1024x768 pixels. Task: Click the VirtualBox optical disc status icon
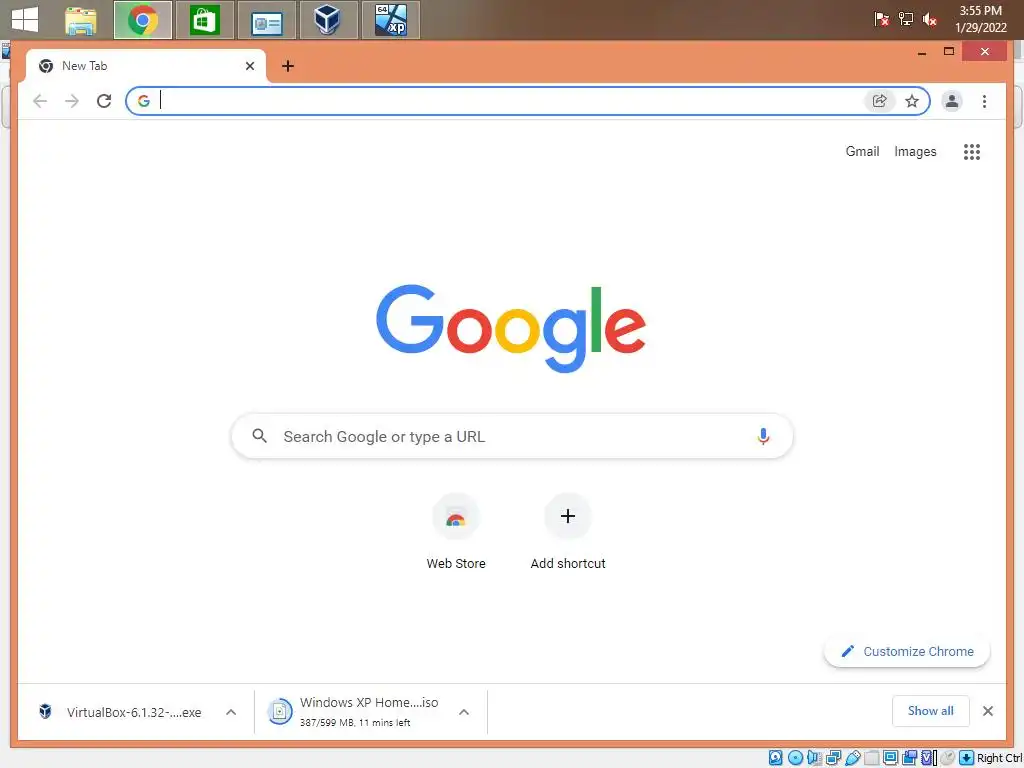click(795, 758)
